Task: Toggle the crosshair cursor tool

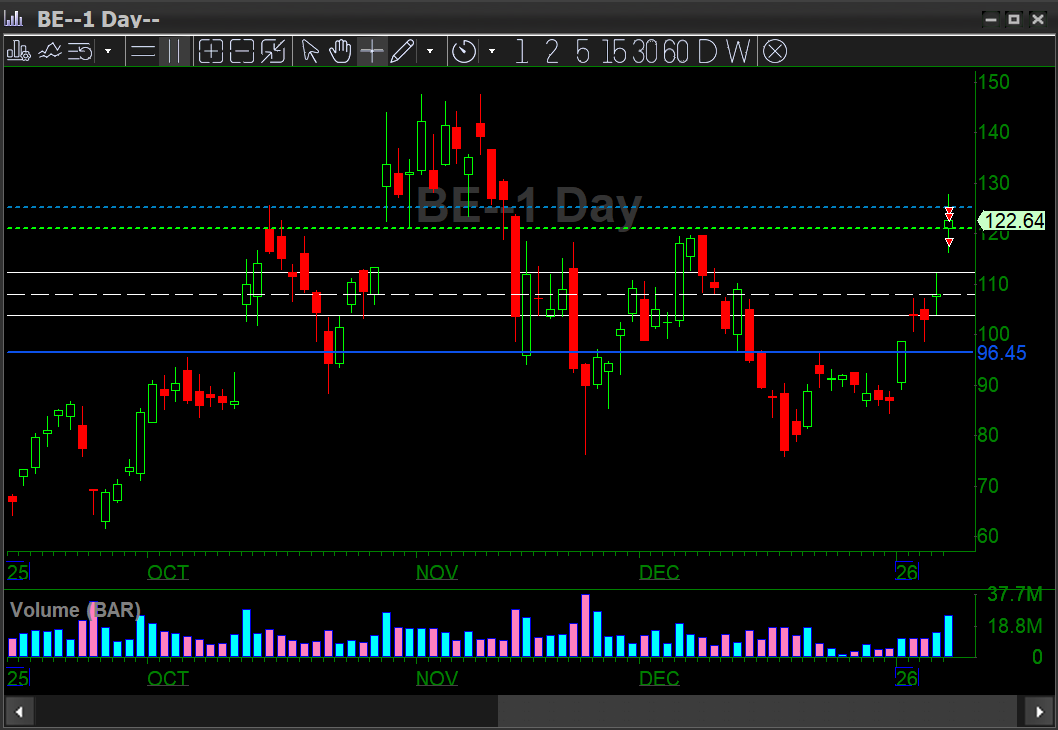Action: (x=372, y=51)
